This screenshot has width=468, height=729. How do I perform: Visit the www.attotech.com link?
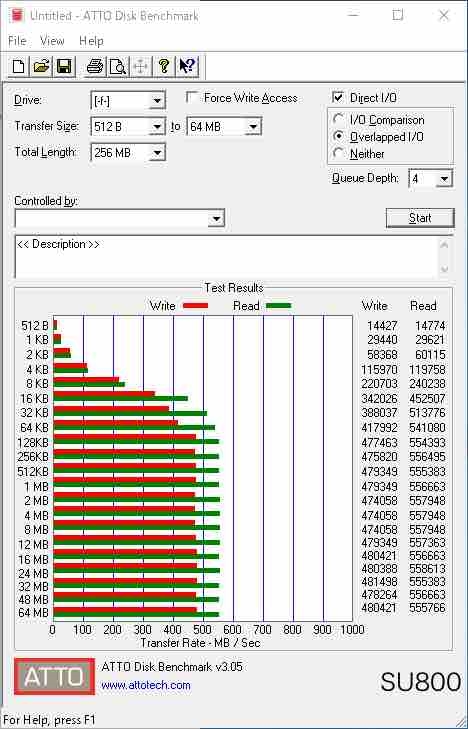(146, 685)
